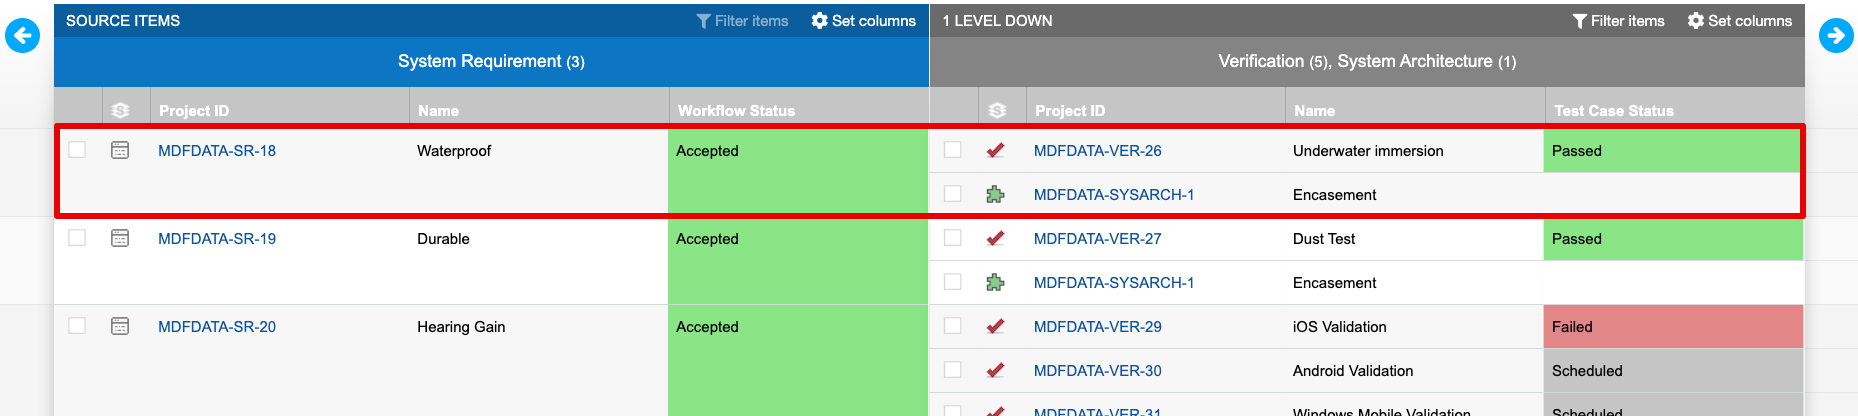Tick the checkbox for MDFDATA-VER-27

(x=953, y=238)
